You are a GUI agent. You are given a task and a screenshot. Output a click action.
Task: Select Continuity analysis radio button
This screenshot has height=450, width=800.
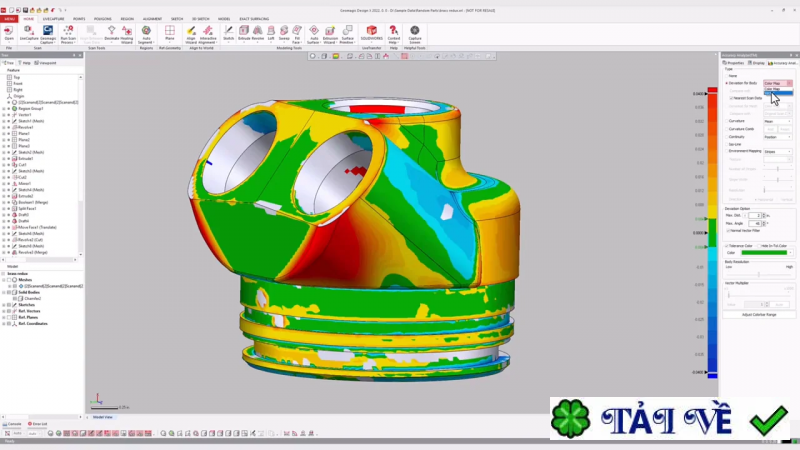tap(727, 137)
